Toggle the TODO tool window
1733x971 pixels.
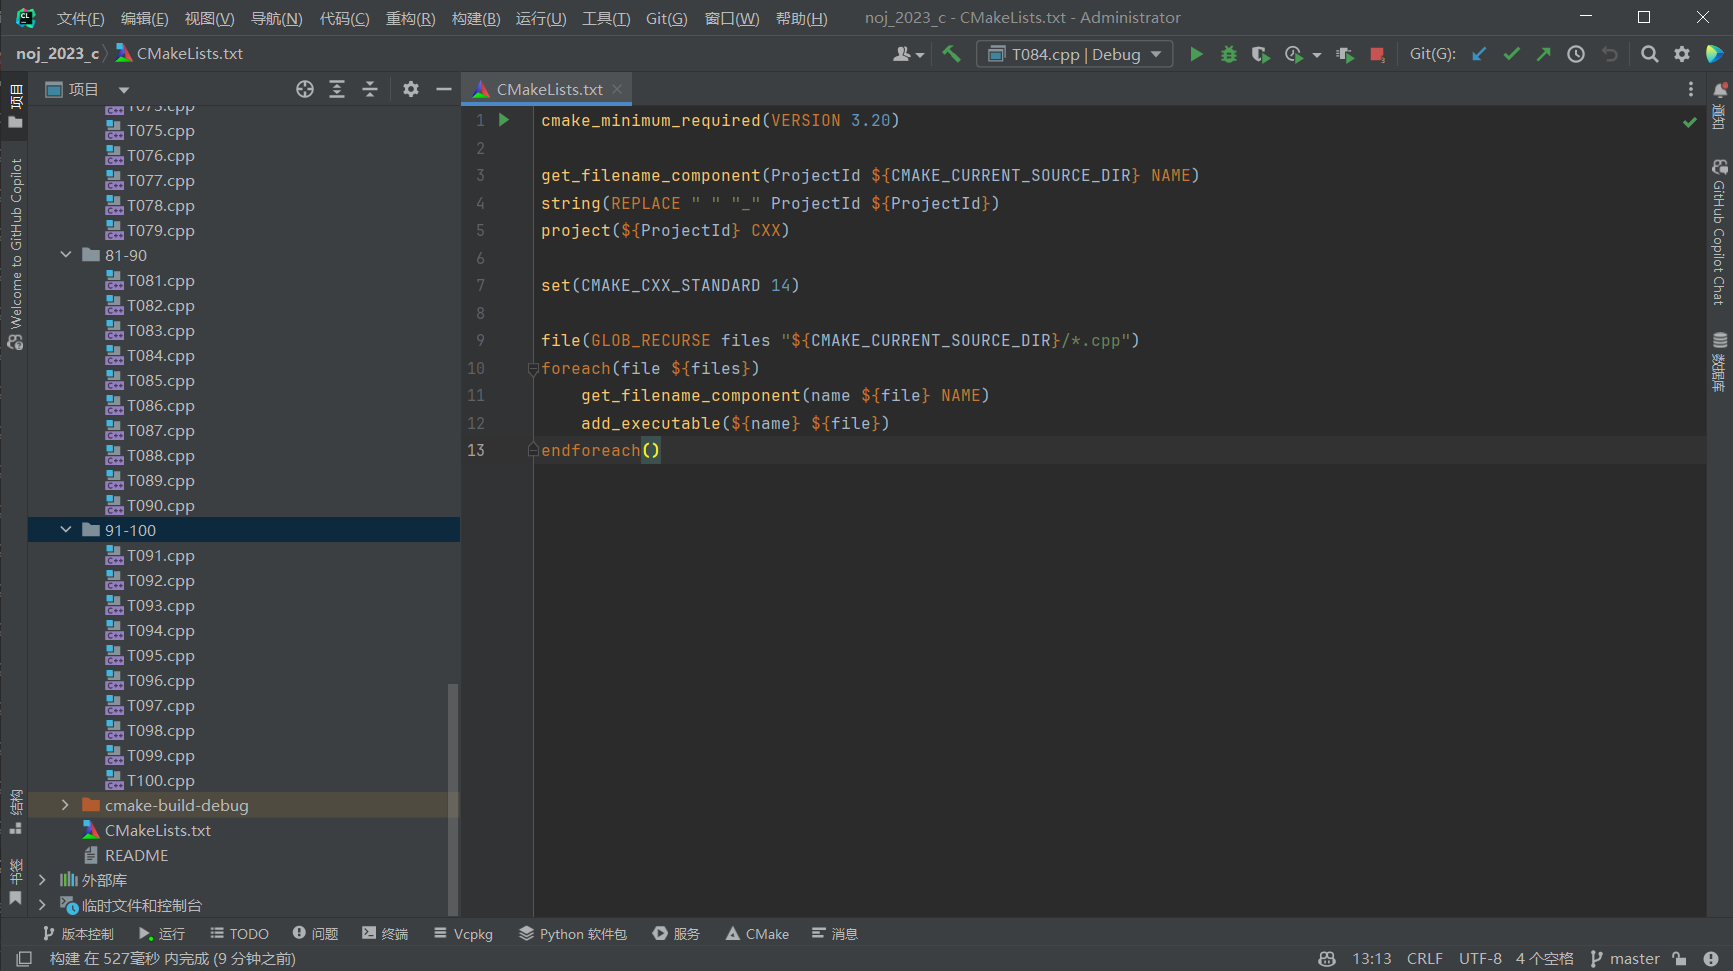pos(239,934)
